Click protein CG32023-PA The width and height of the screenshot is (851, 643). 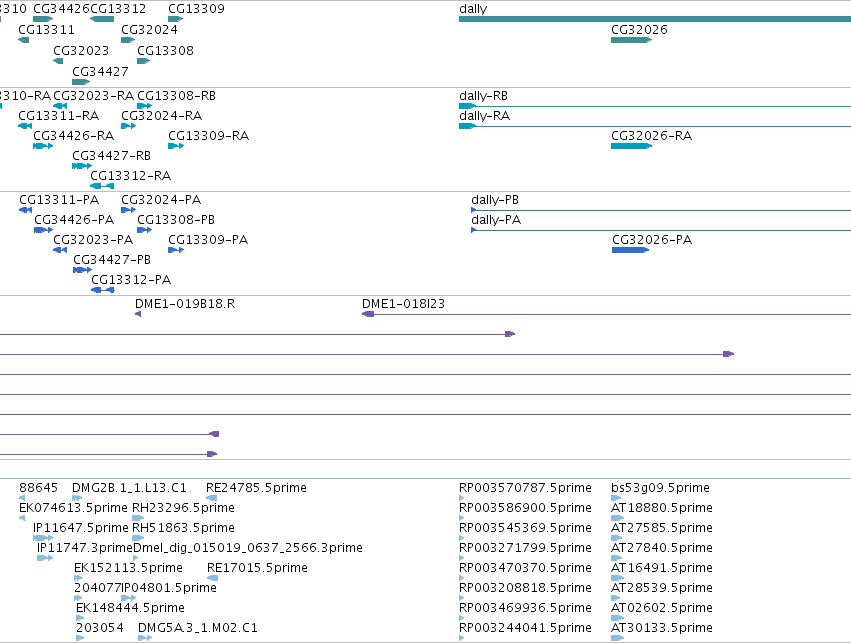pos(60,250)
